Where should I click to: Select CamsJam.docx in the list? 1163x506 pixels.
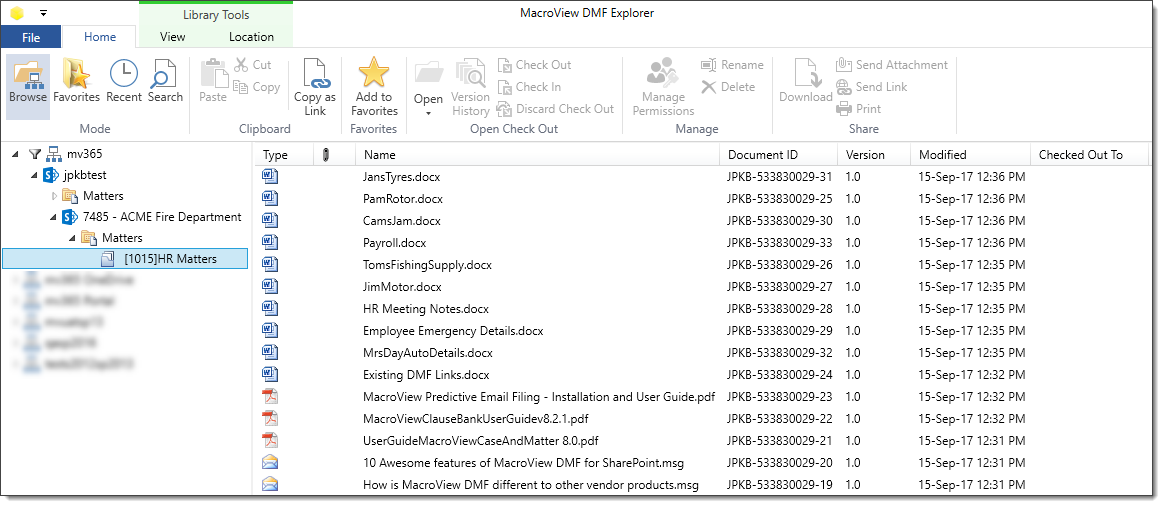tap(401, 221)
